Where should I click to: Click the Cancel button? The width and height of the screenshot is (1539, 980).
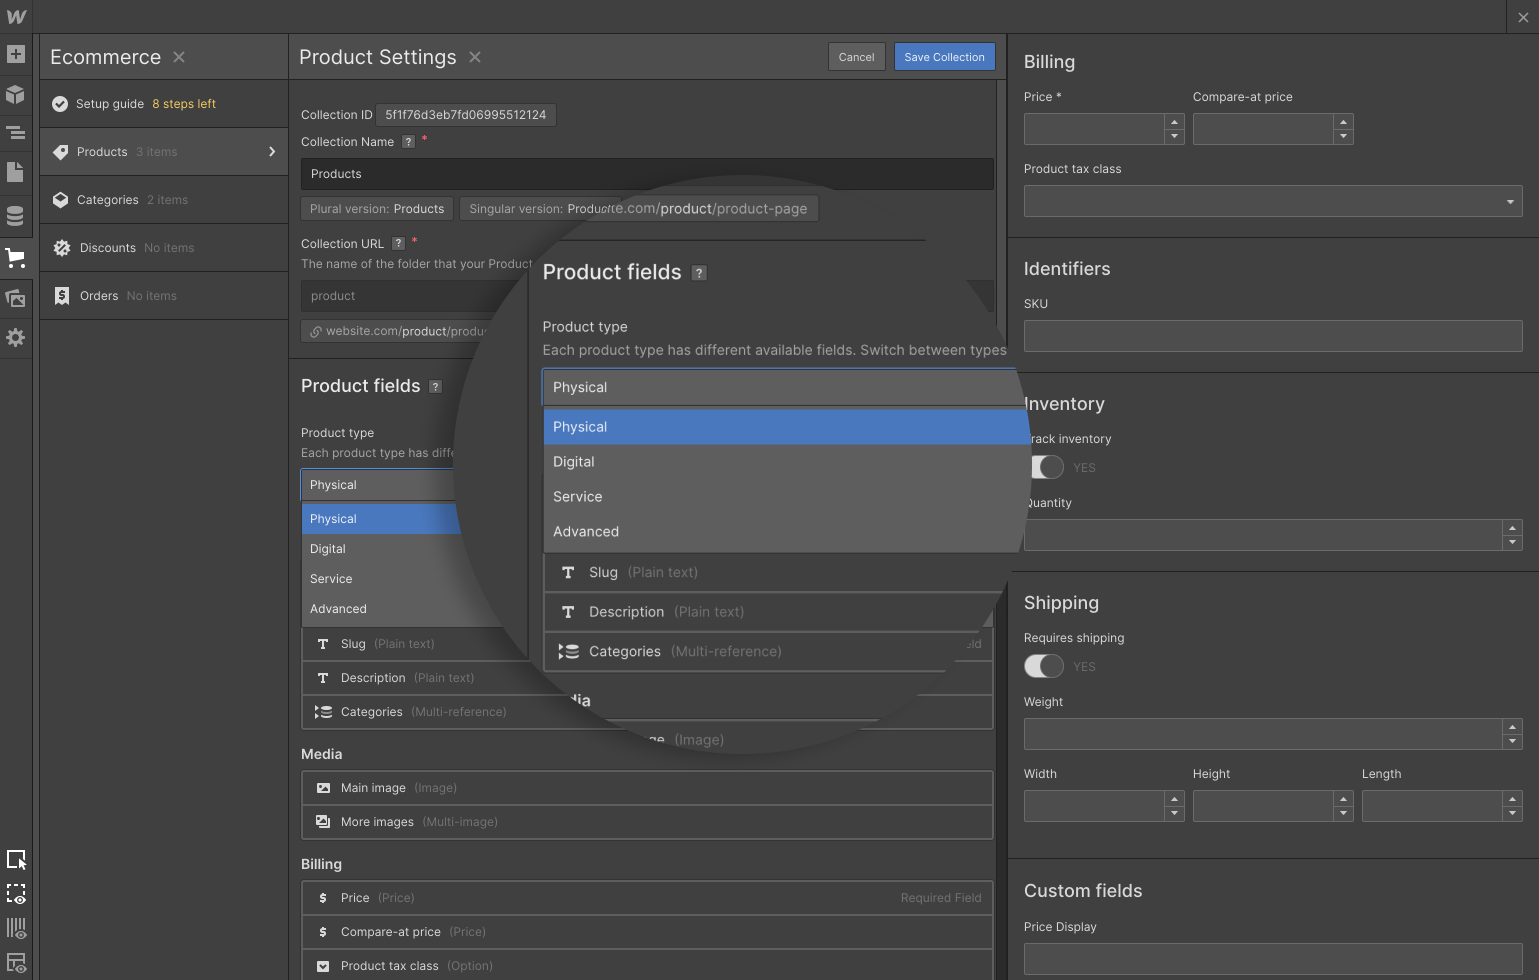tap(856, 57)
